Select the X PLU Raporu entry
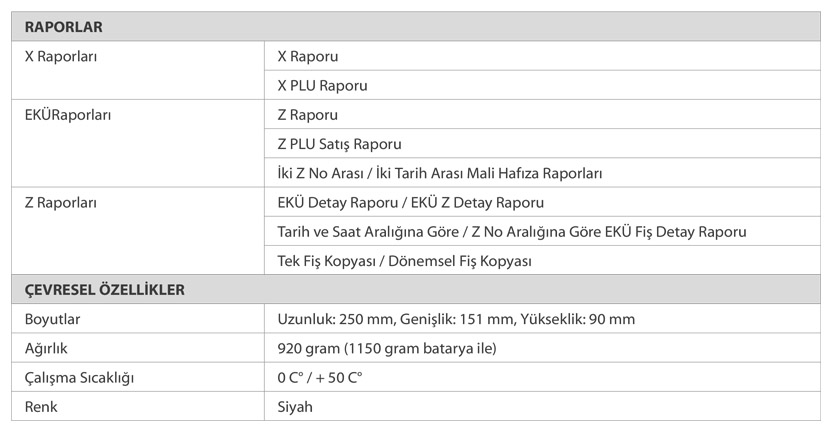 coord(322,86)
